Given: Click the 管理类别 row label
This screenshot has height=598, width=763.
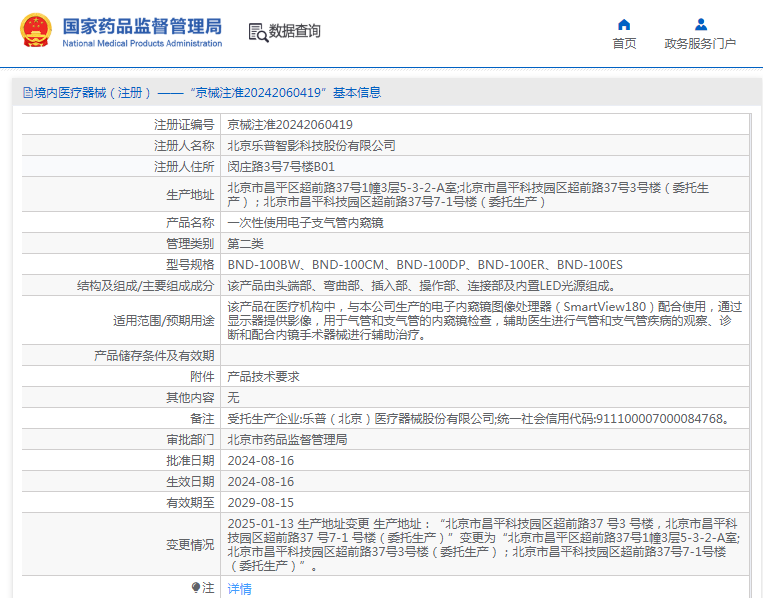Looking at the screenshot, I should (190, 243).
